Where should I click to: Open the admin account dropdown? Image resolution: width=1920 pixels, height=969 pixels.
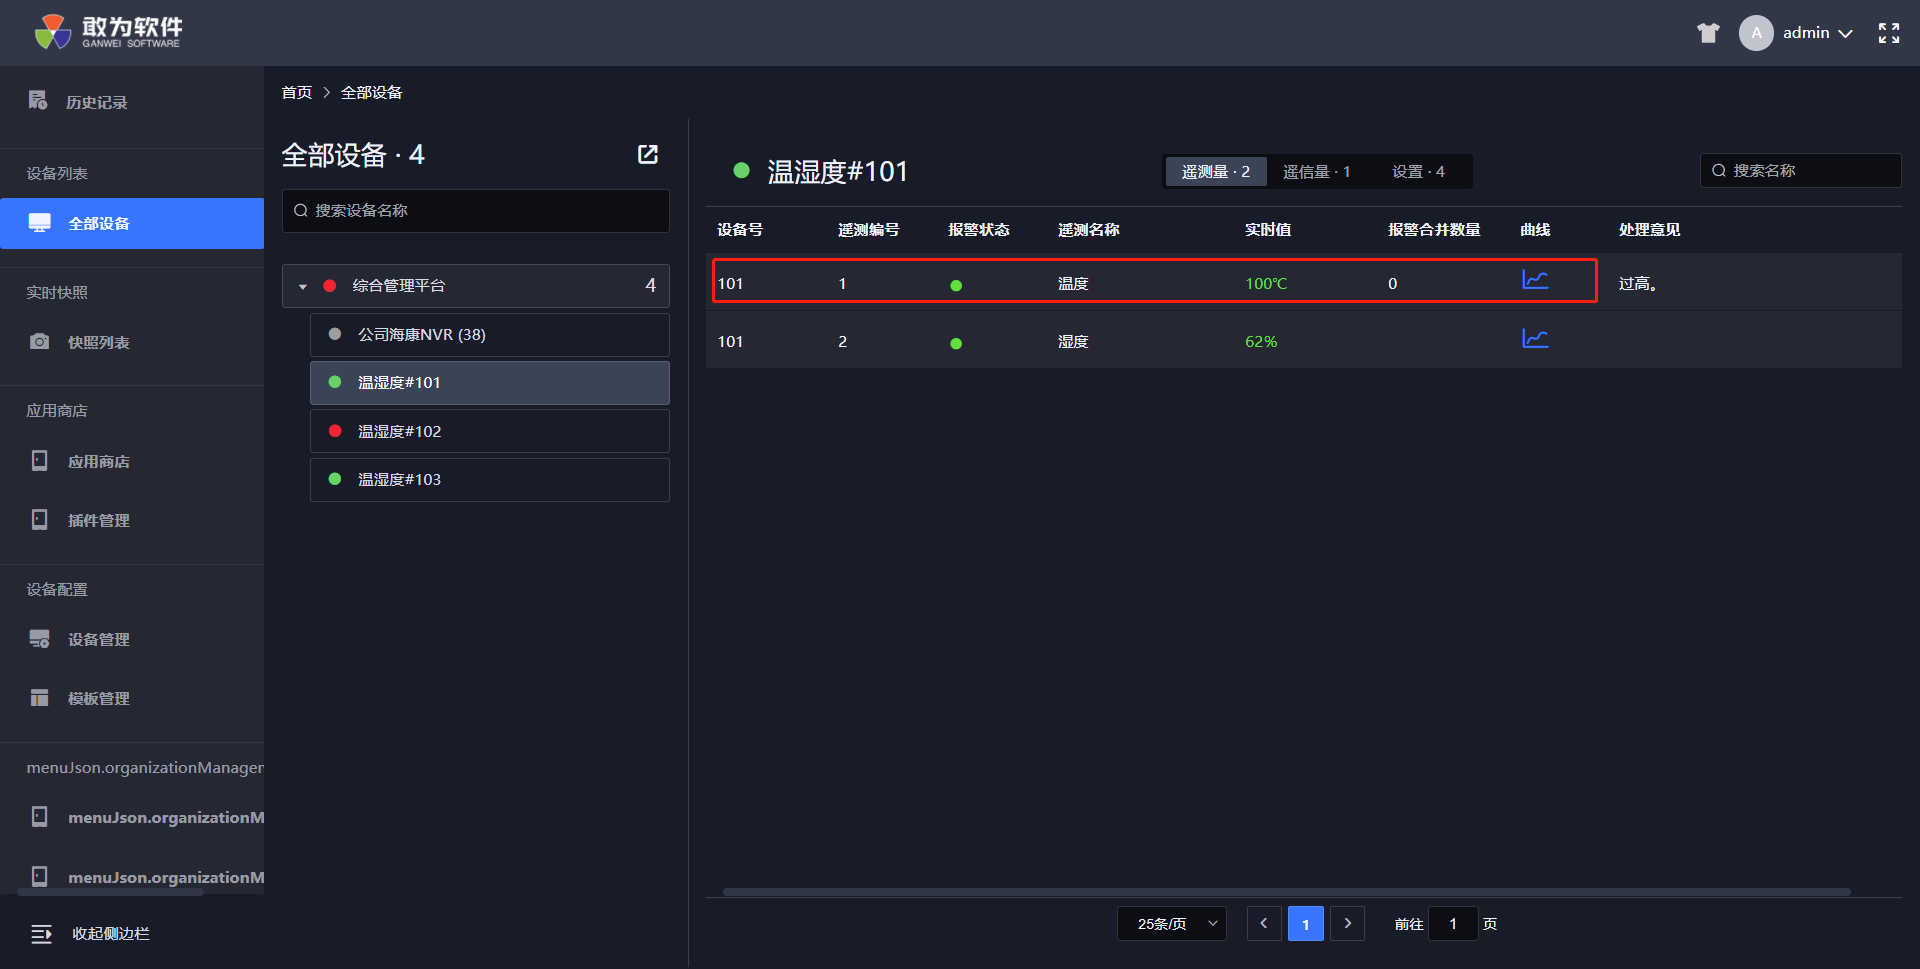pos(1818,33)
